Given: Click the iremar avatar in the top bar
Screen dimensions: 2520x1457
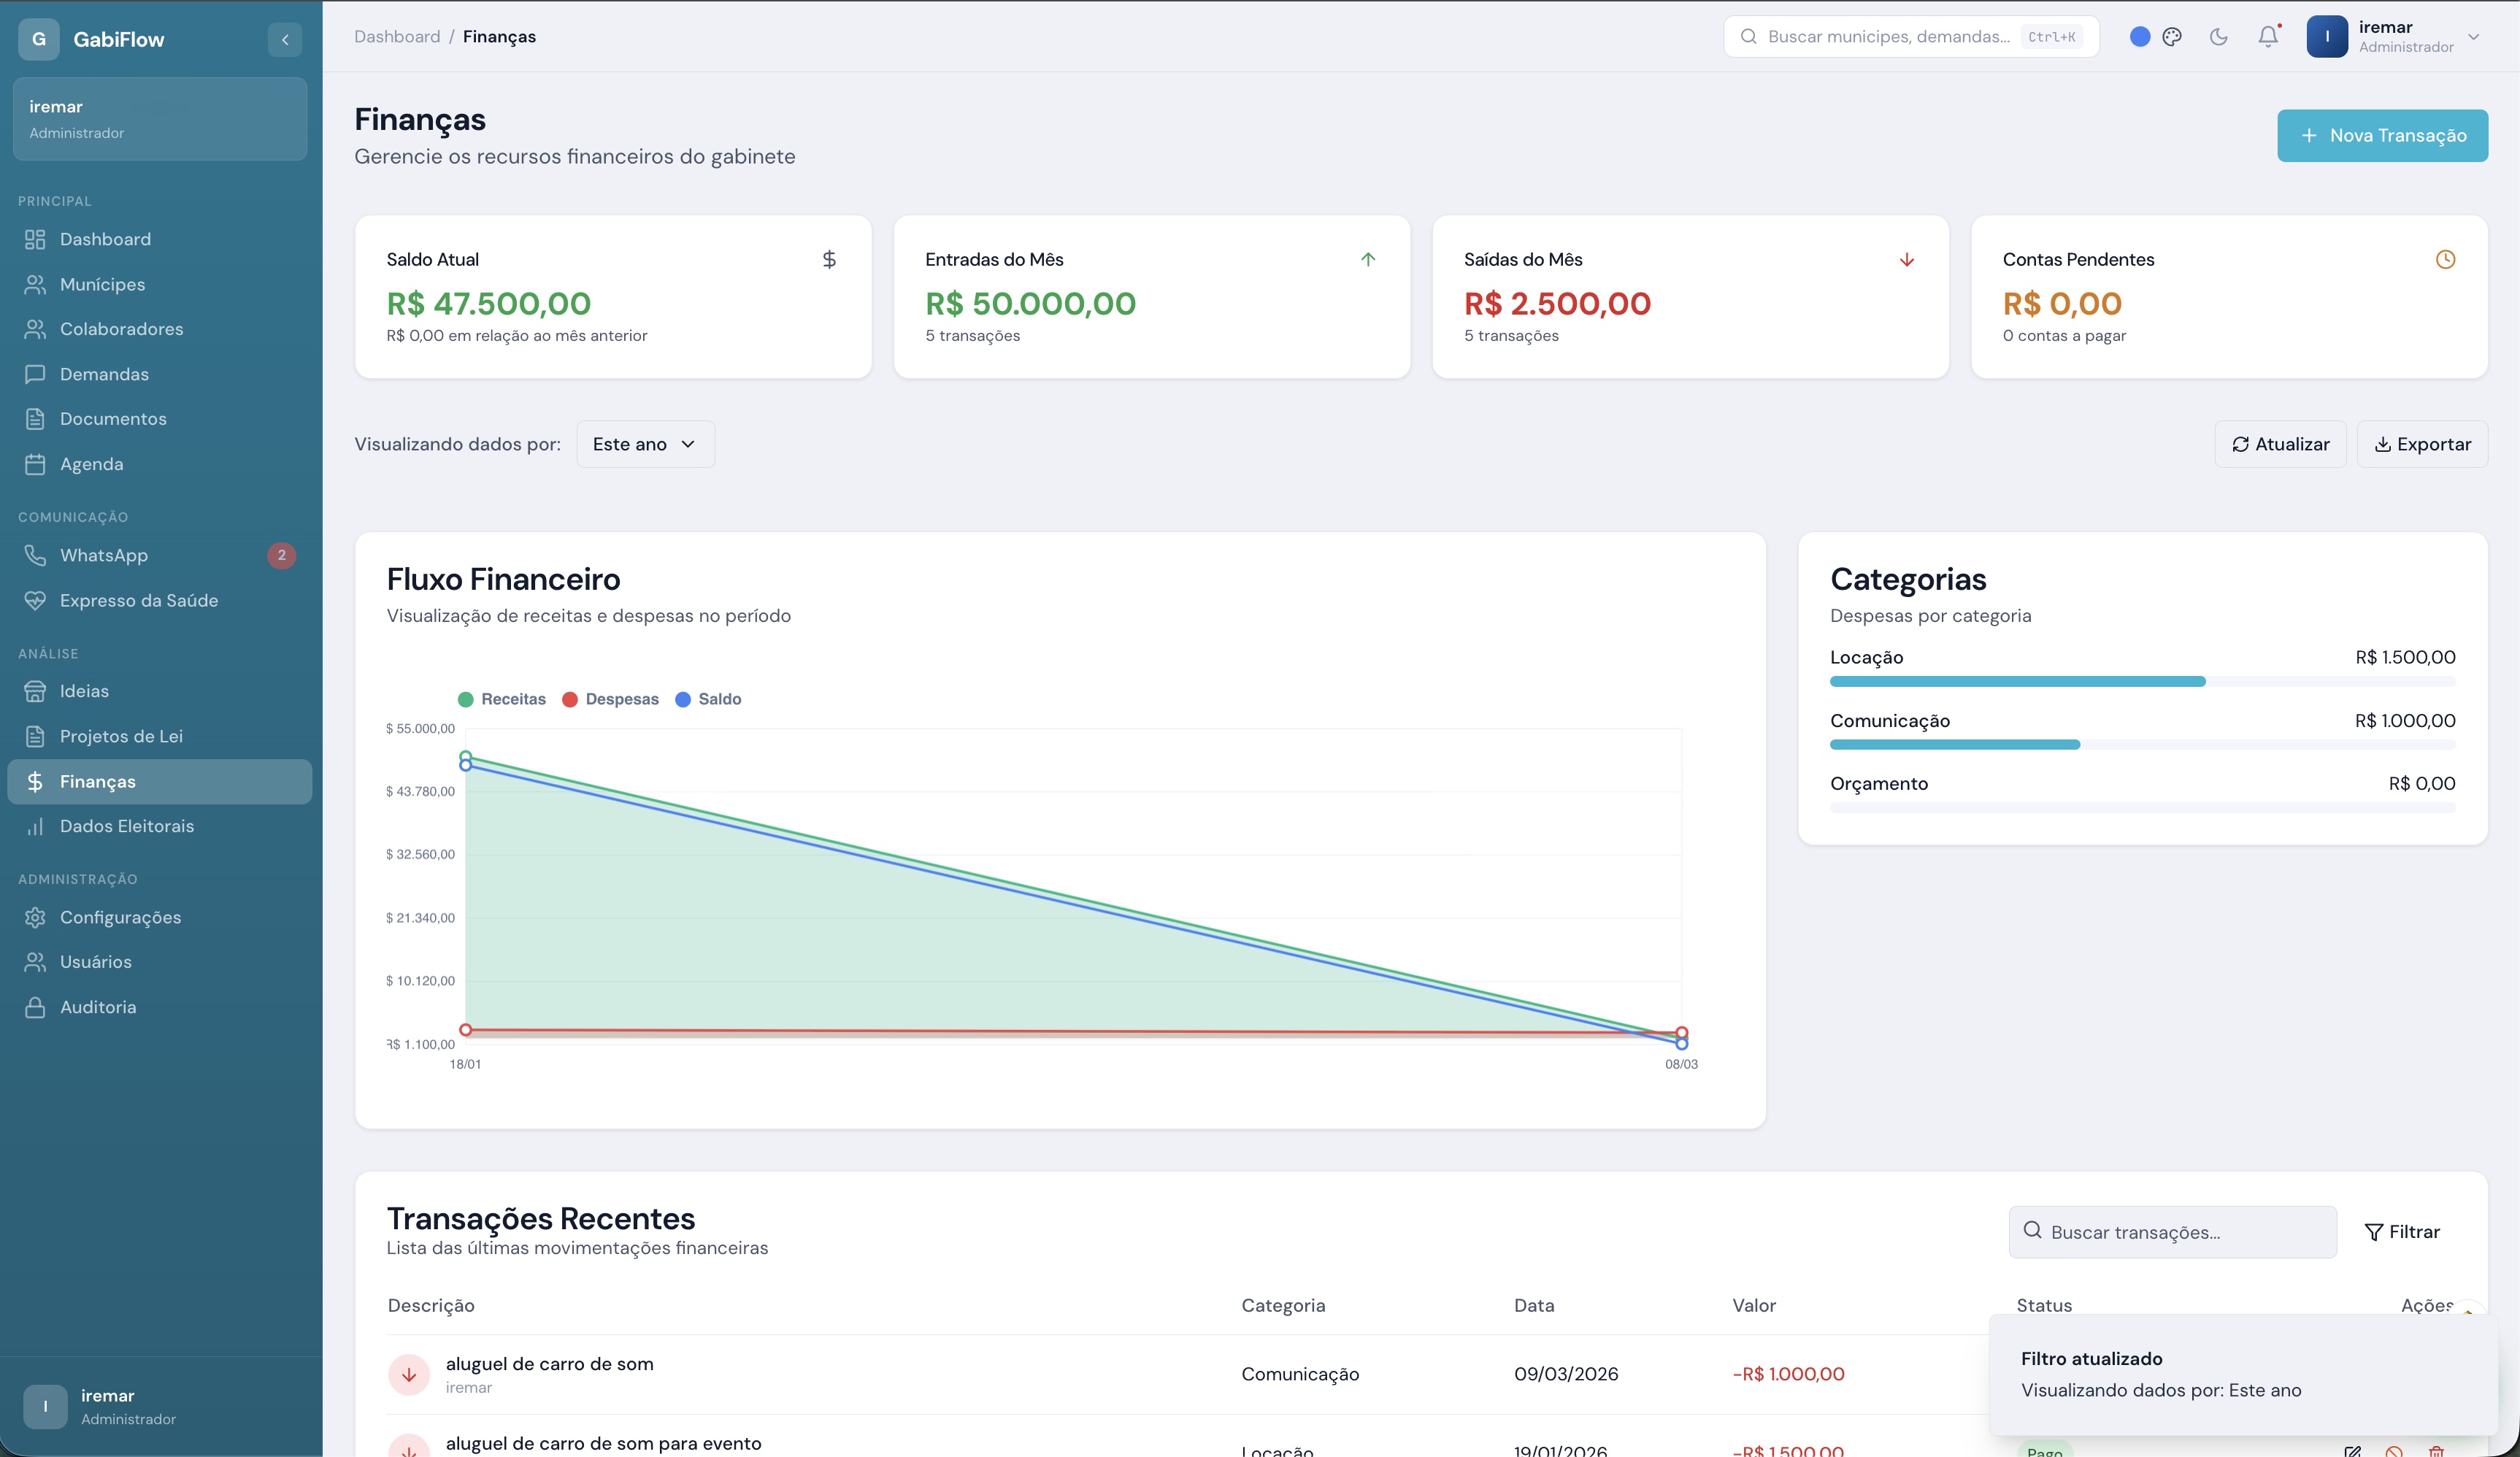Looking at the screenshot, I should (2327, 37).
